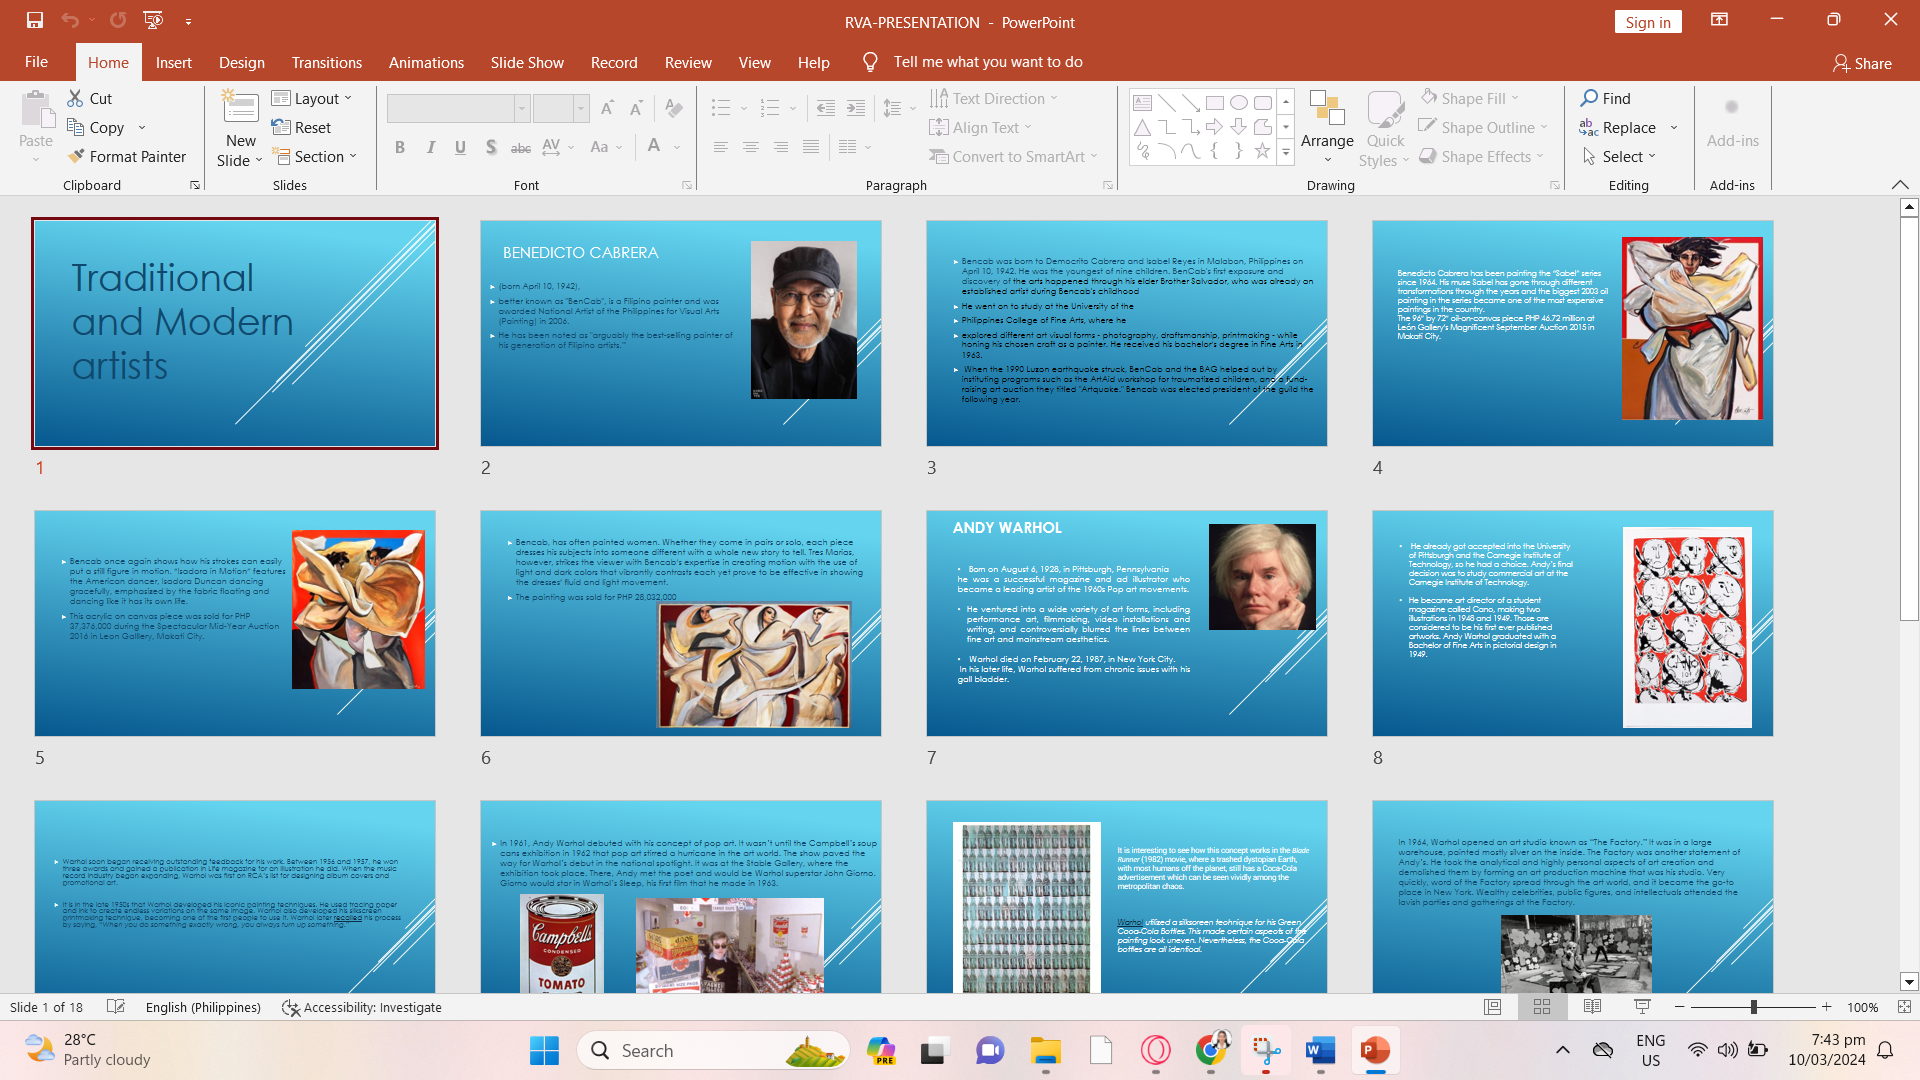Open the File tab
The width and height of the screenshot is (1920, 1080).
pos(36,62)
